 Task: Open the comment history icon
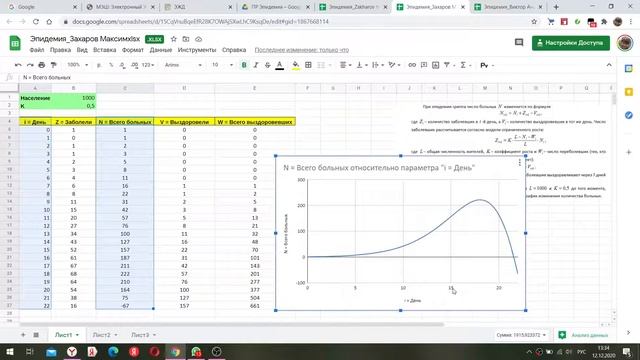[x=519, y=42]
